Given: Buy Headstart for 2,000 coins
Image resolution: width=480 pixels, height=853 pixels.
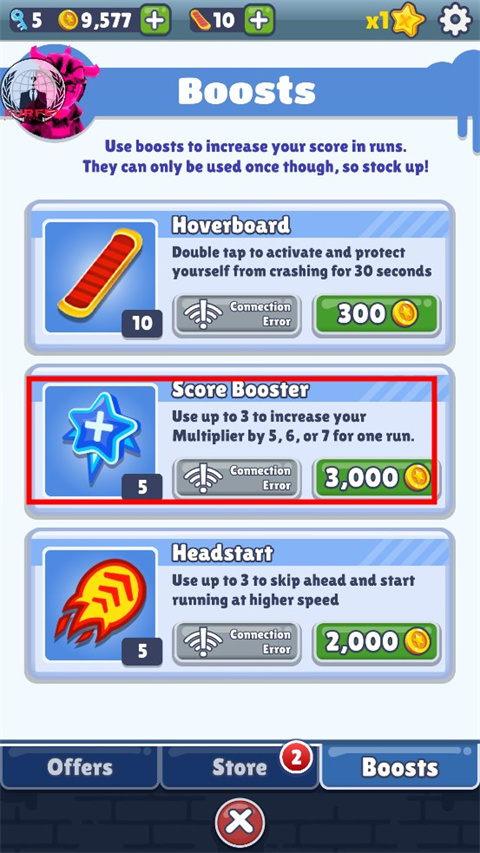Looking at the screenshot, I should (x=376, y=642).
